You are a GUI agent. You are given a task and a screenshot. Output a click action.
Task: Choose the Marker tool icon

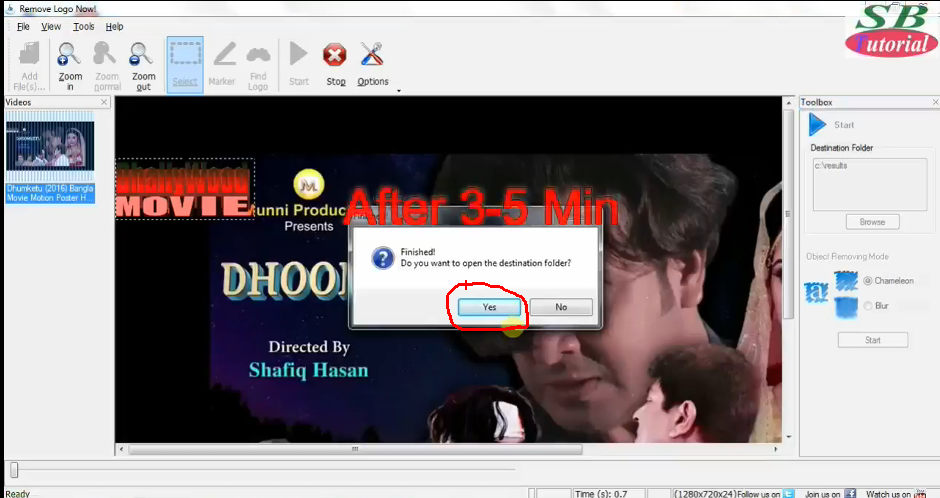pyautogui.click(x=222, y=55)
